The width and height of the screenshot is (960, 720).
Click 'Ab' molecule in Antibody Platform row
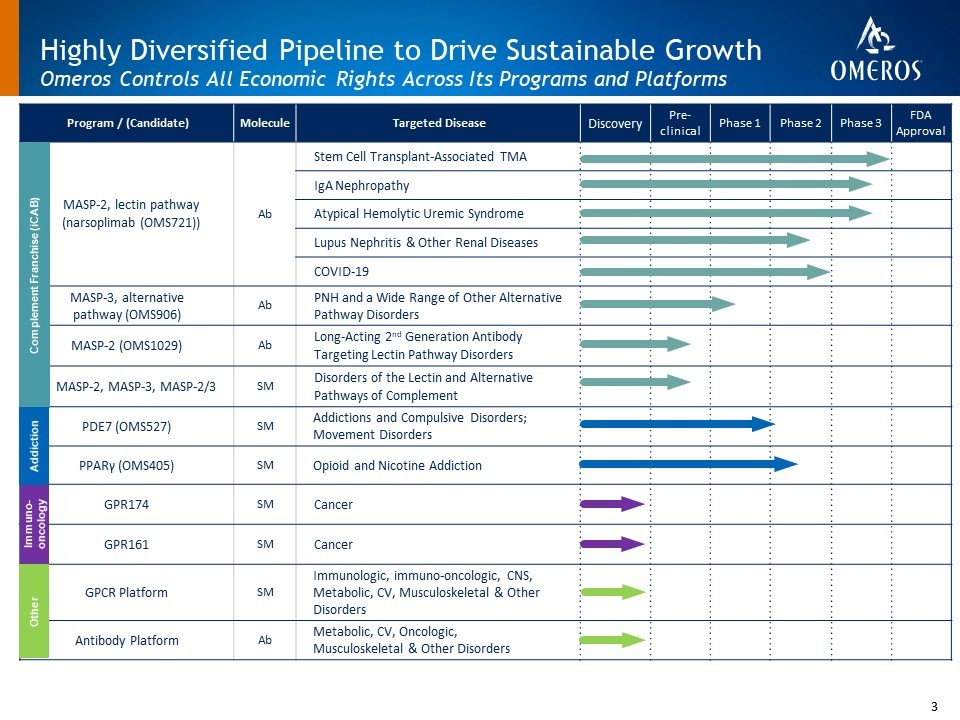[264, 640]
